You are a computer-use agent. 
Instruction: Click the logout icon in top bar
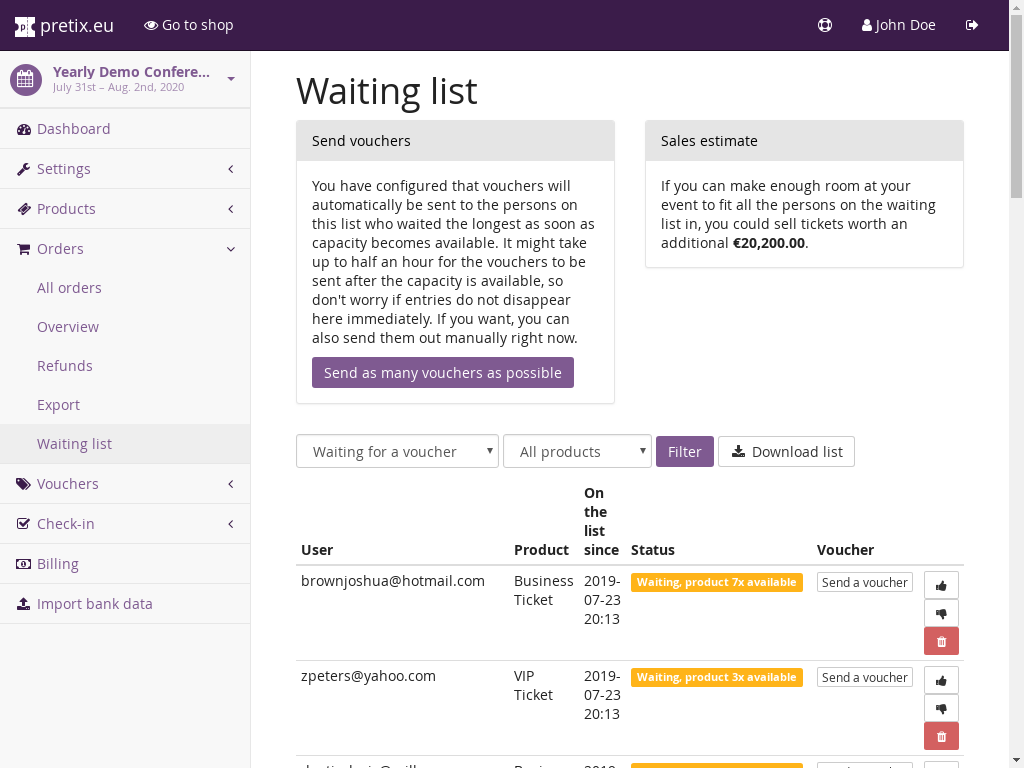[972, 25]
